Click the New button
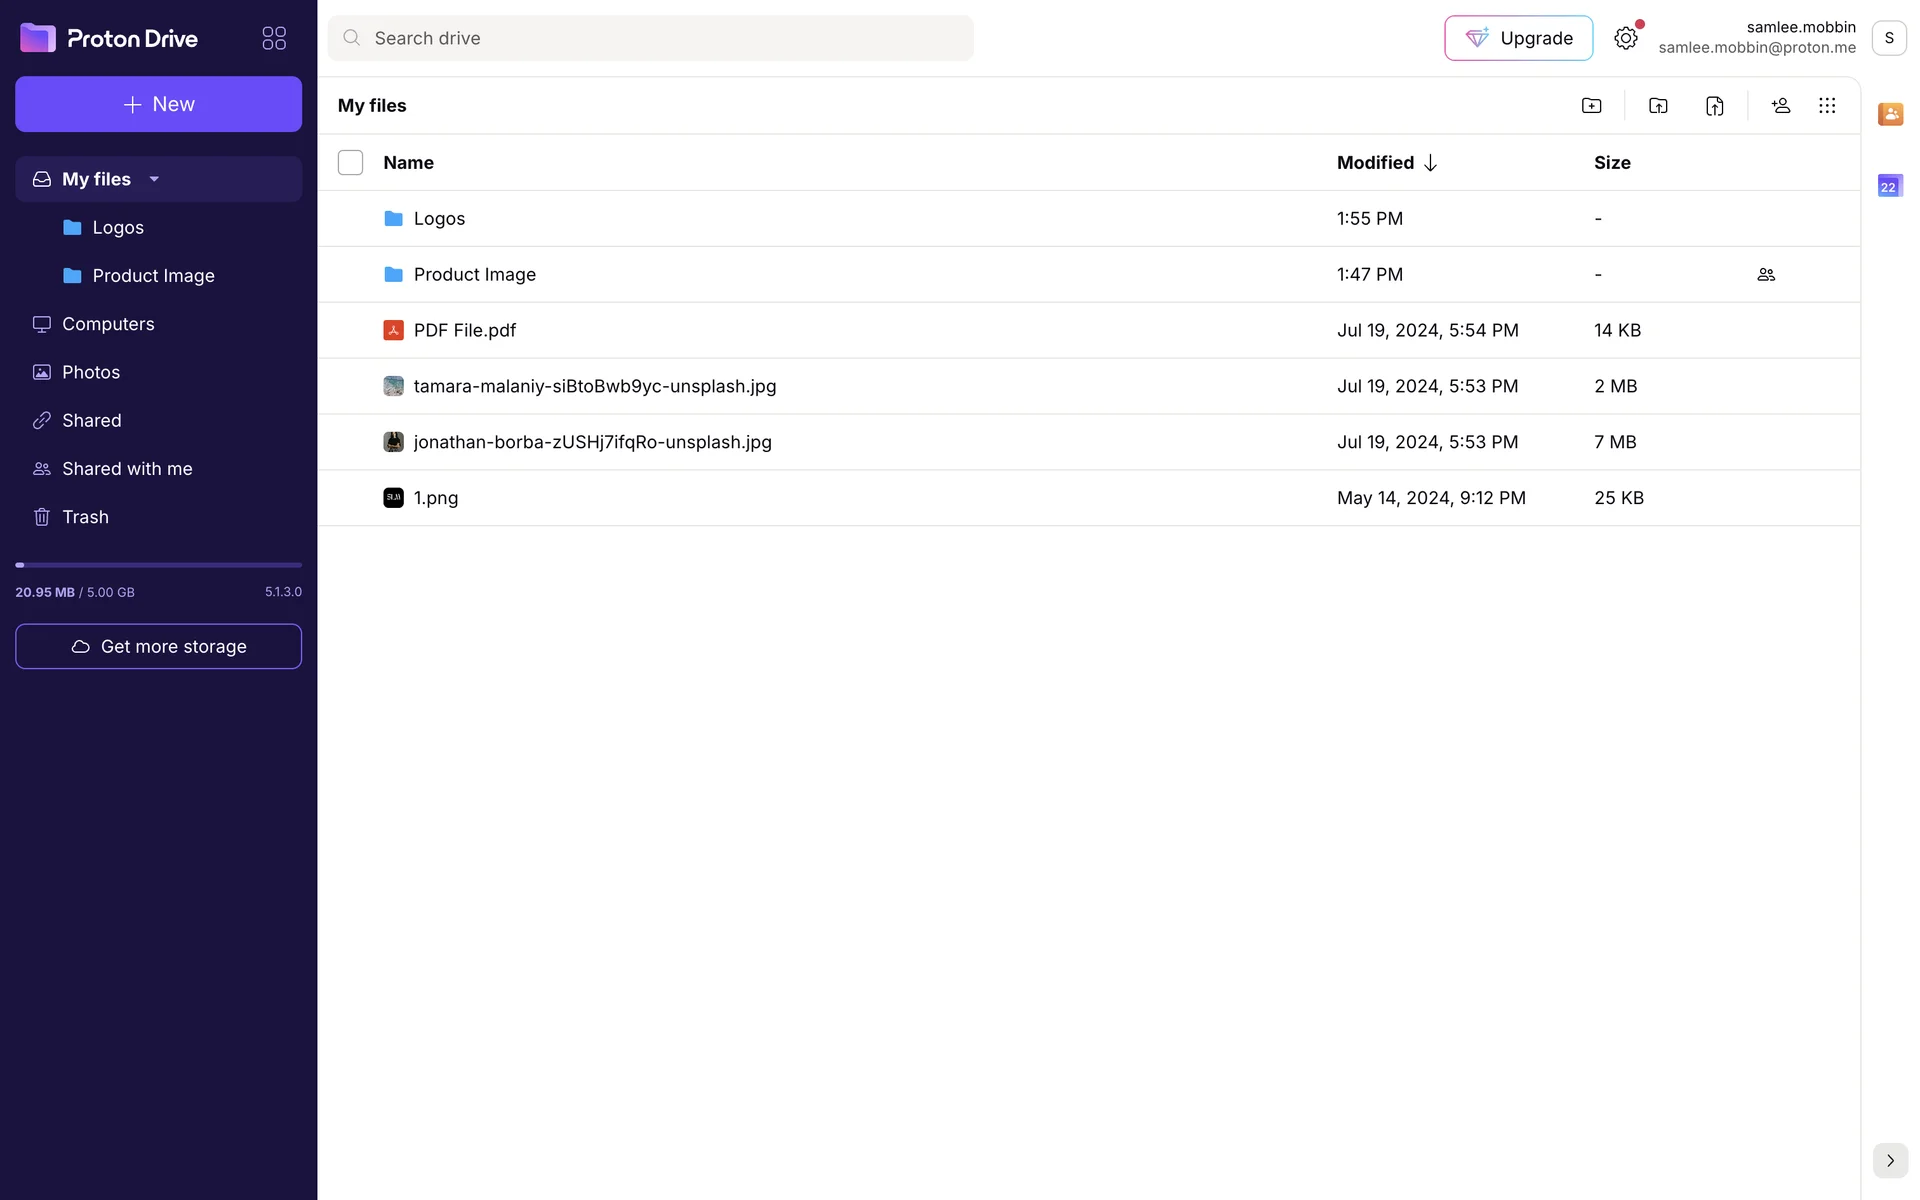The height and width of the screenshot is (1200, 1920). tap(158, 104)
